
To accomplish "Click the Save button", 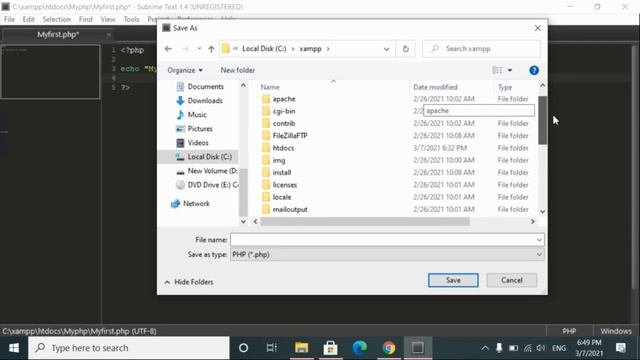I will 453,280.
